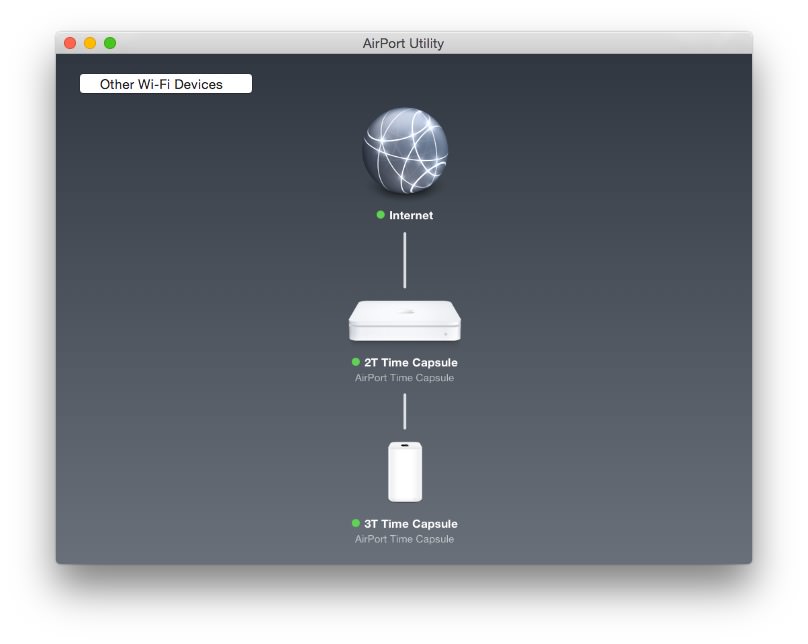Maximize the AirPort Utility window with green button

coord(110,43)
